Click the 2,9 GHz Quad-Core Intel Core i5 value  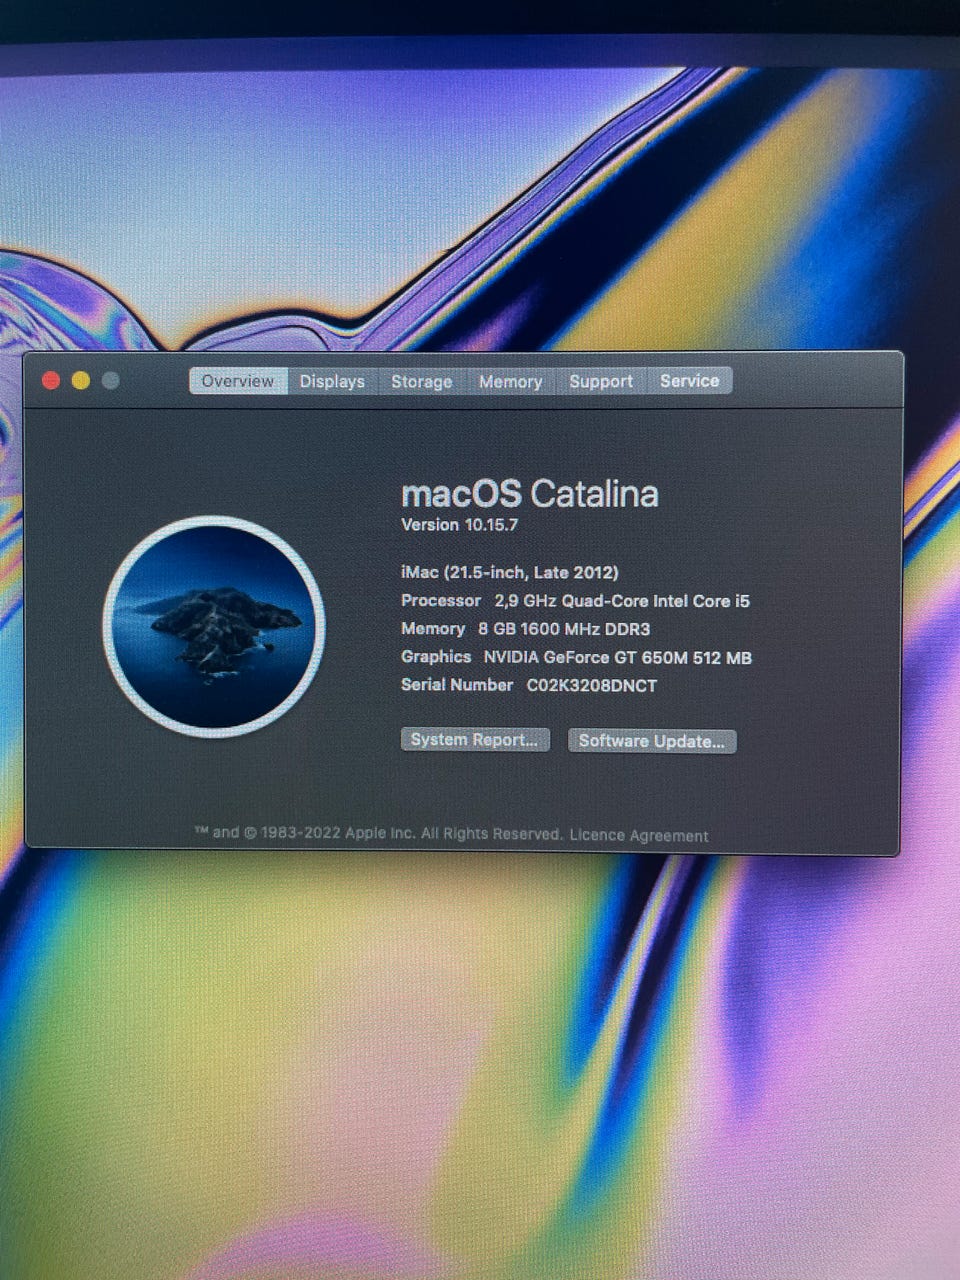pyautogui.click(x=622, y=601)
